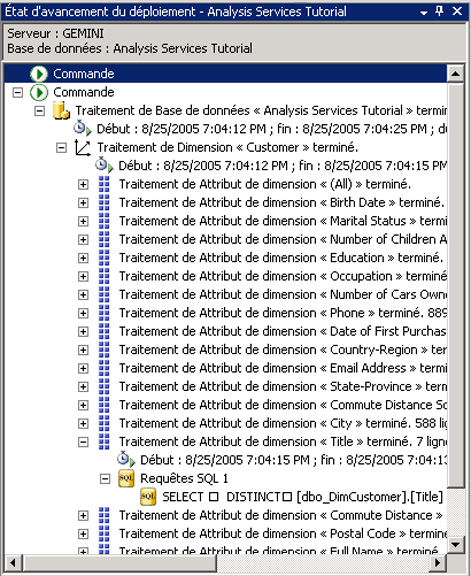This screenshot has height=576, width=471.
Task: Expand the Country-Region attribute node
Action: tap(83, 350)
